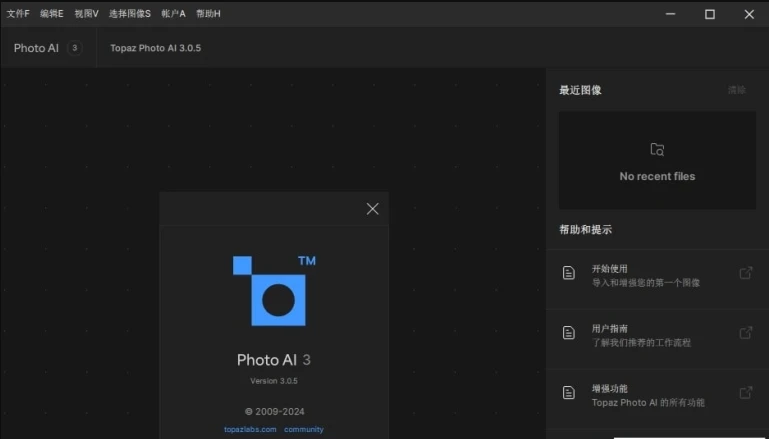Viewport: 769px width, 439px height.
Task: Click the folder search icon above No recent files
Action: (x=657, y=149)
